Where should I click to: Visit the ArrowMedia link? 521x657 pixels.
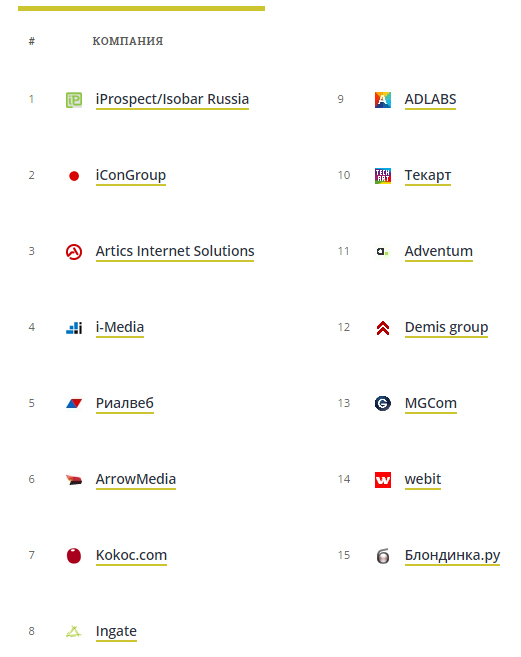136,479
